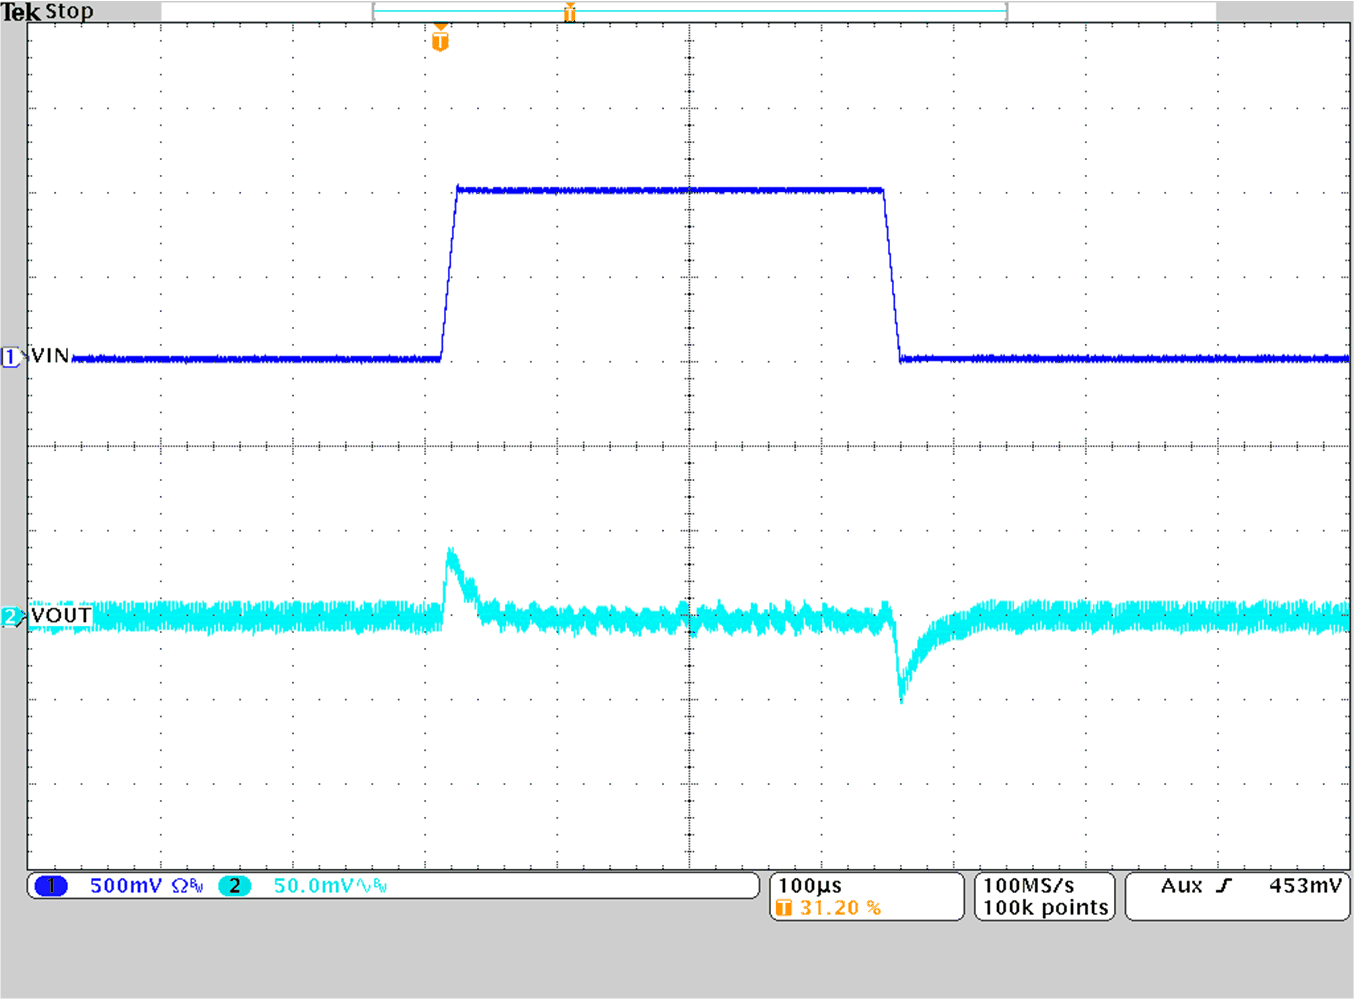Click the 100k points record length readout

1046,908
